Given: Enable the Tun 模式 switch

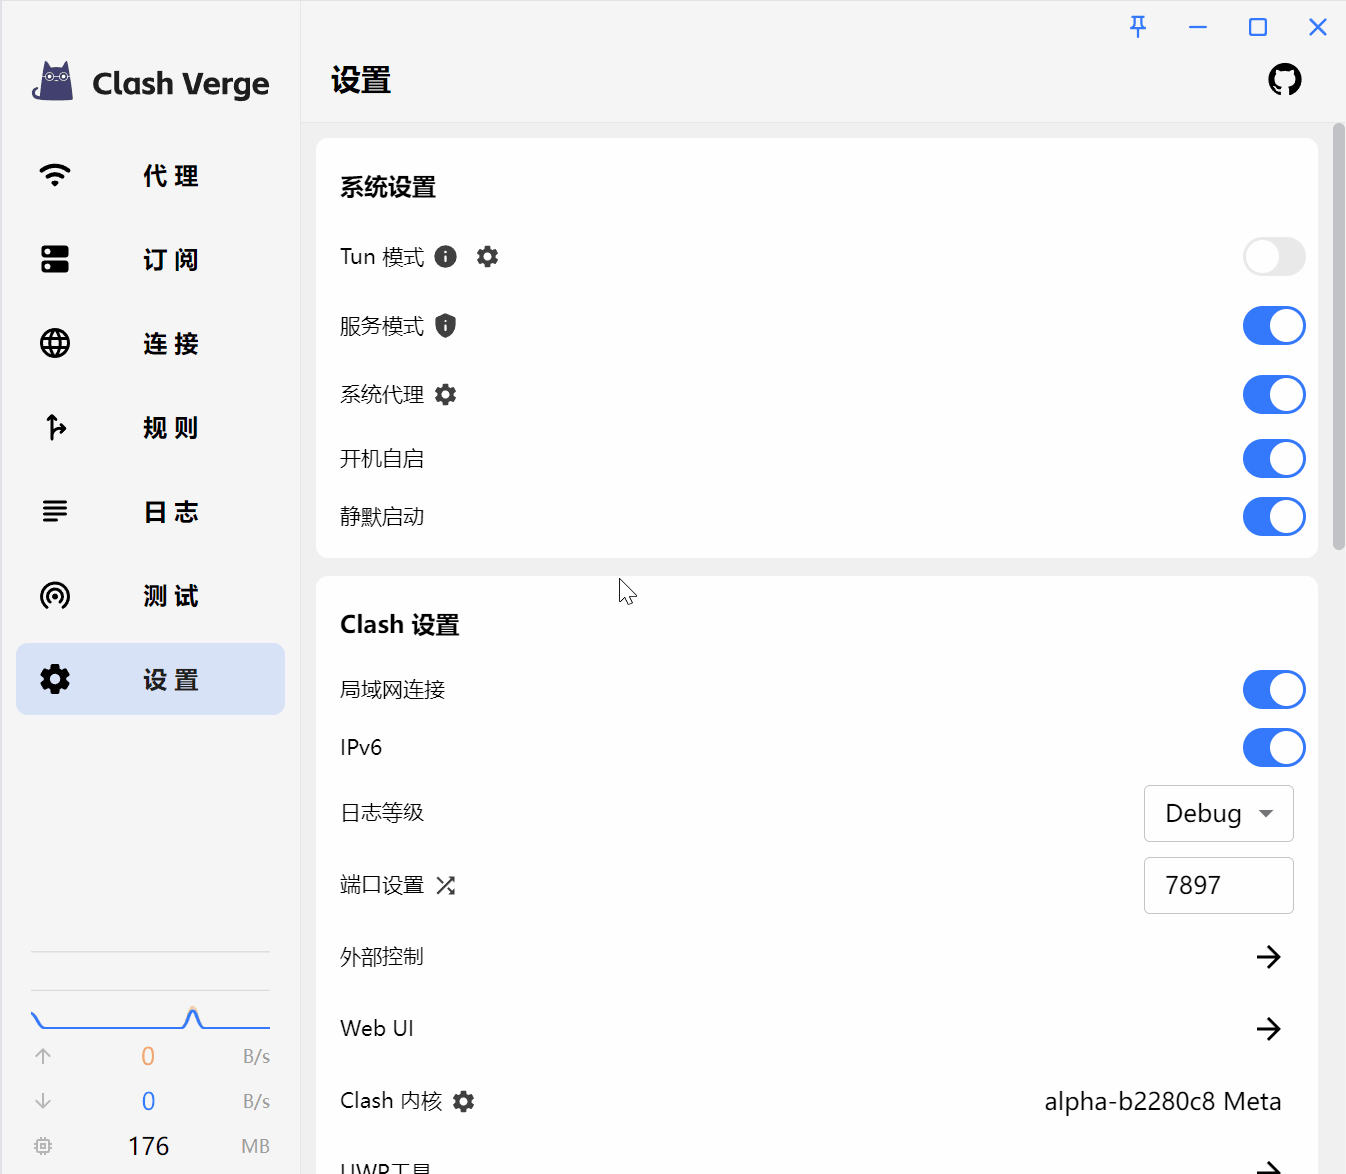Looking at the screenshot, I should [x=1274, y=257].
